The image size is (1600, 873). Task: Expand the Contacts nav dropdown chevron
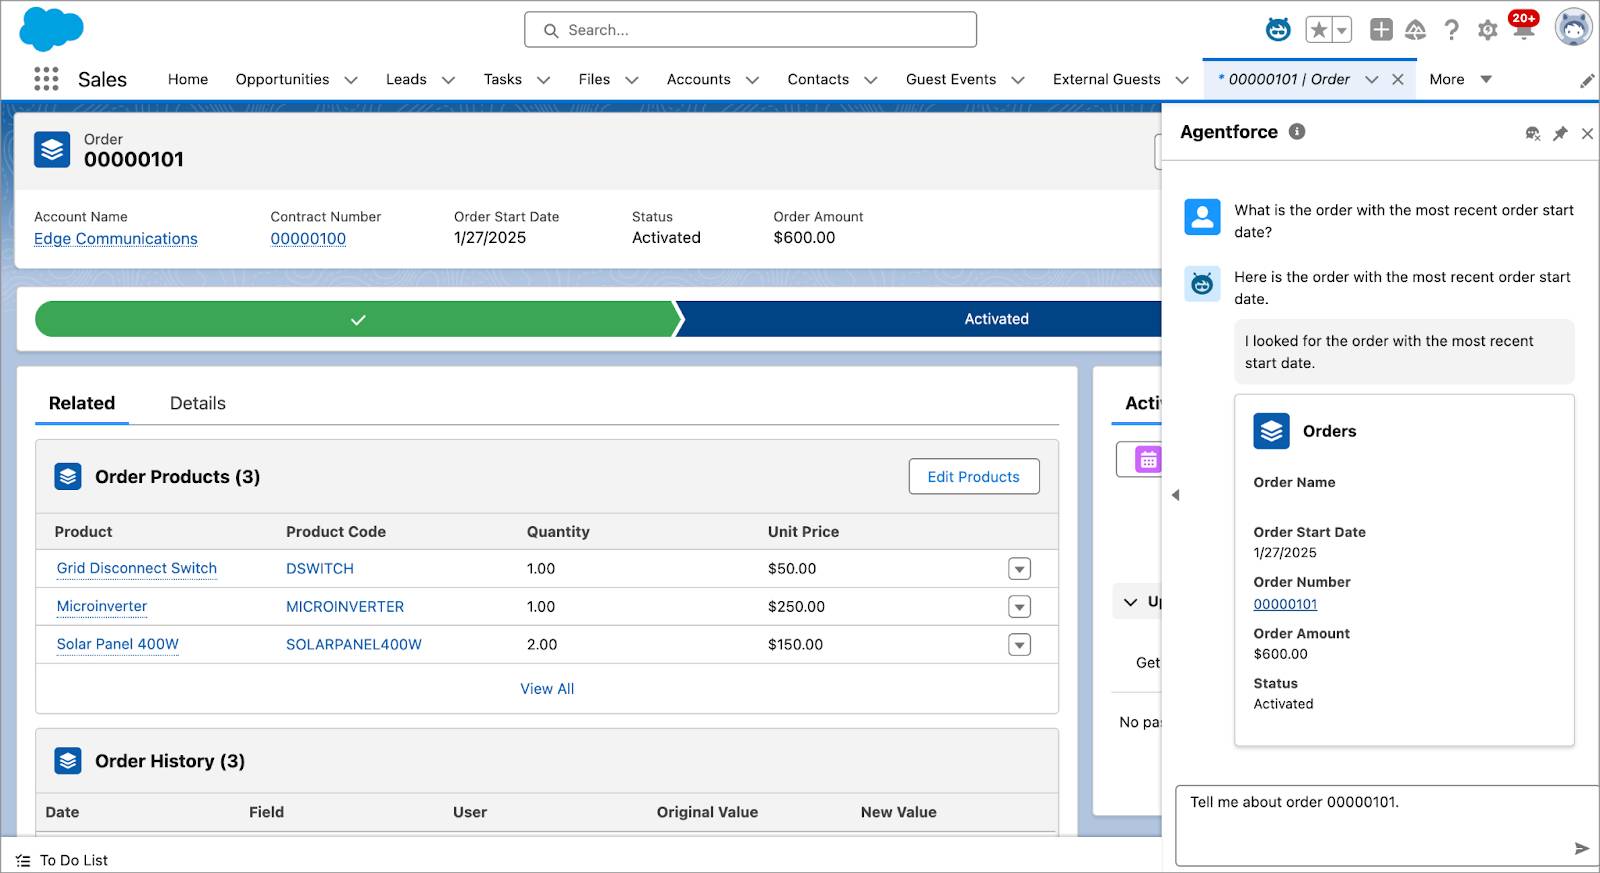coord(871,80)
